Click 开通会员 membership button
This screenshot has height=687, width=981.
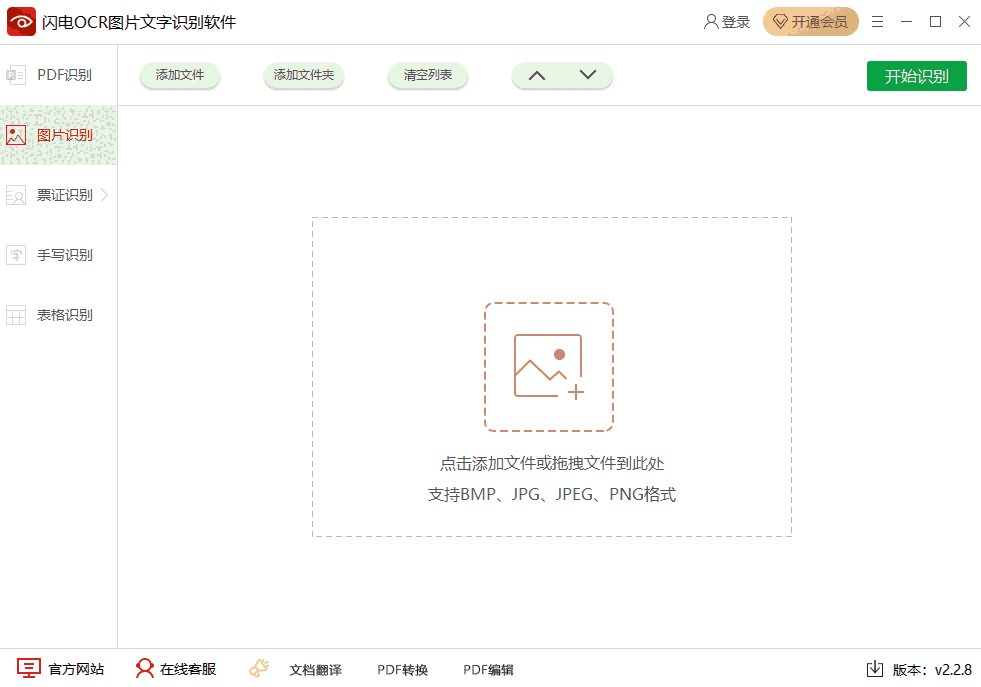810,21
